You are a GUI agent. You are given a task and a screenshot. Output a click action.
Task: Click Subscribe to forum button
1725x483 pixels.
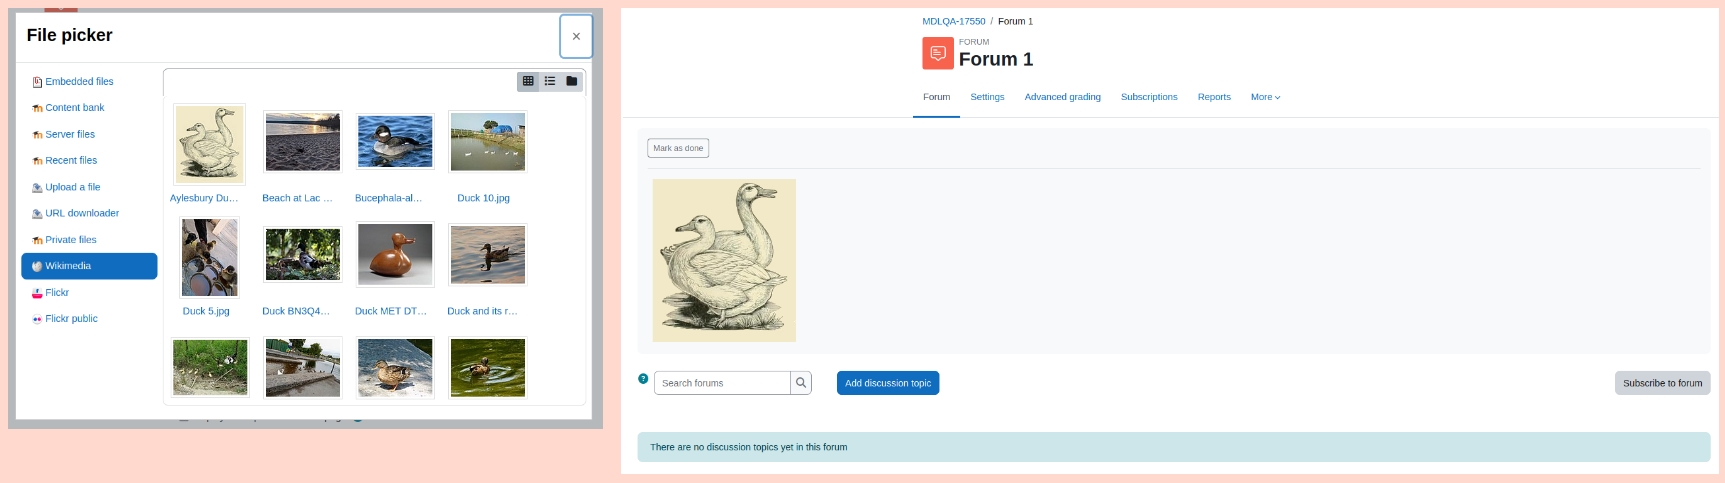point(1662,383)
